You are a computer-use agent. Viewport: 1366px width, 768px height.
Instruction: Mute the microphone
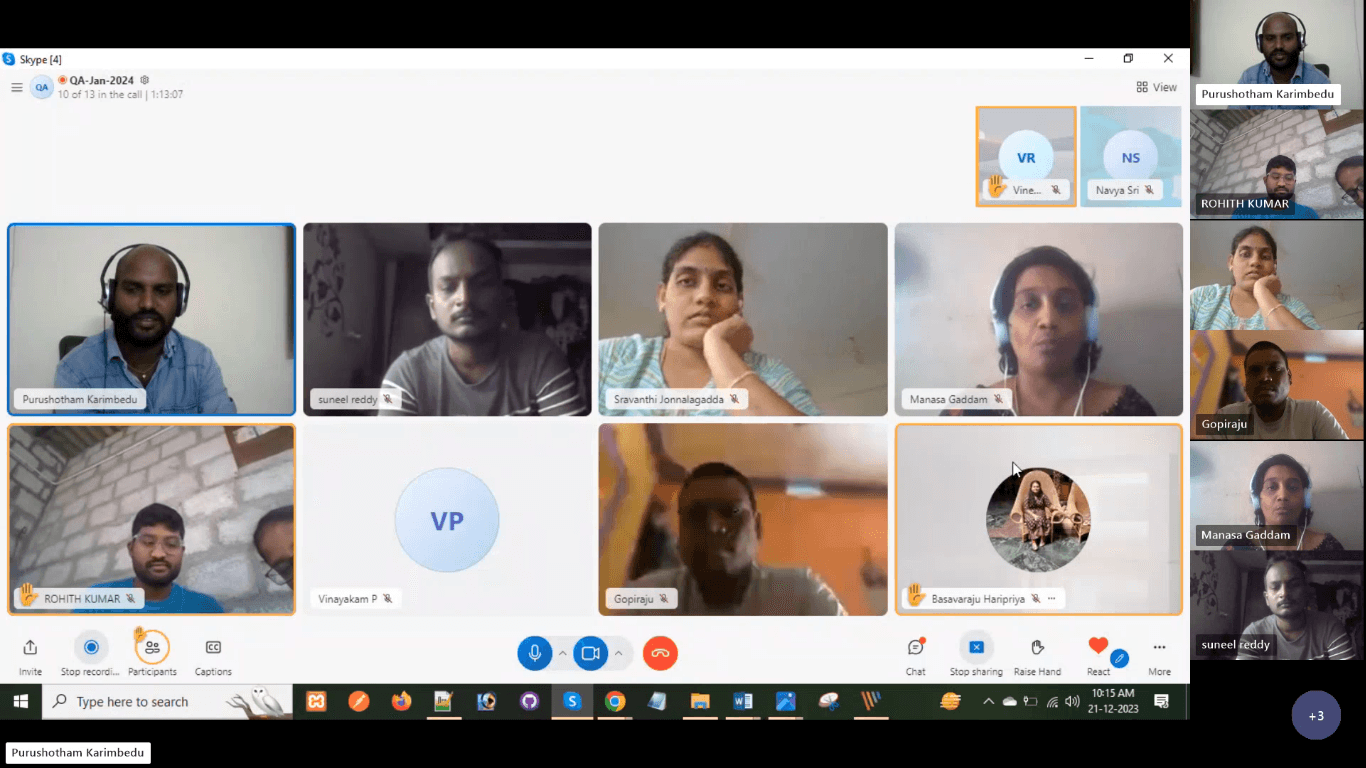tap(535, 653)
